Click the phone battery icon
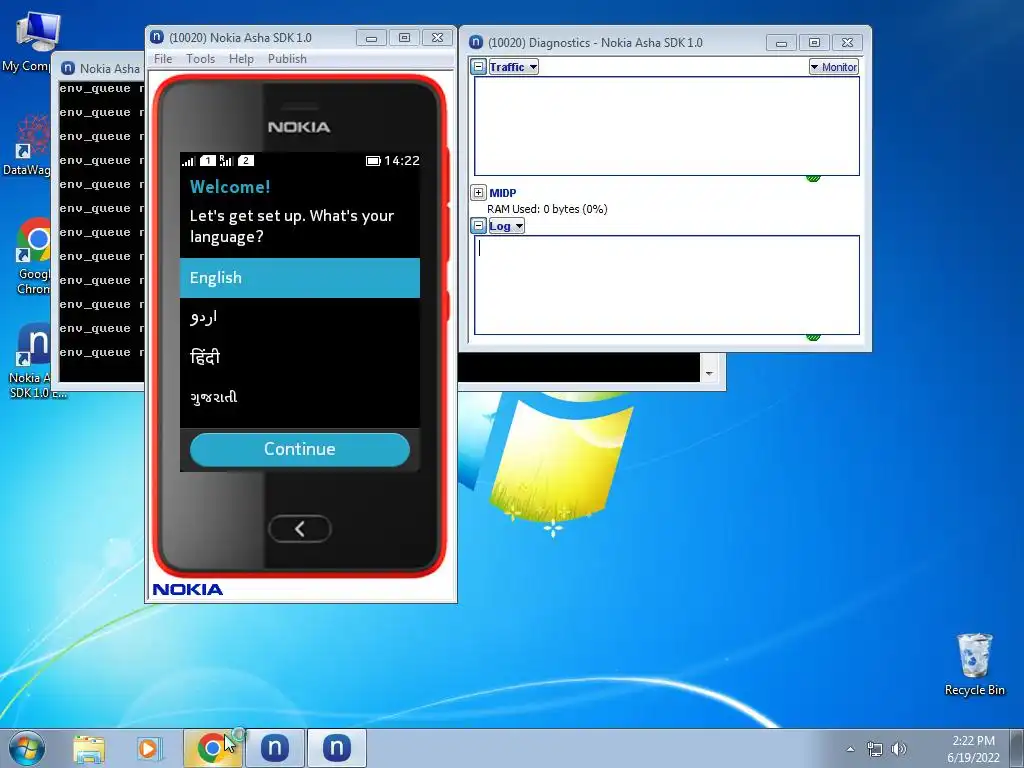This screenshot has height=768, width=1024. pos(373,161)
